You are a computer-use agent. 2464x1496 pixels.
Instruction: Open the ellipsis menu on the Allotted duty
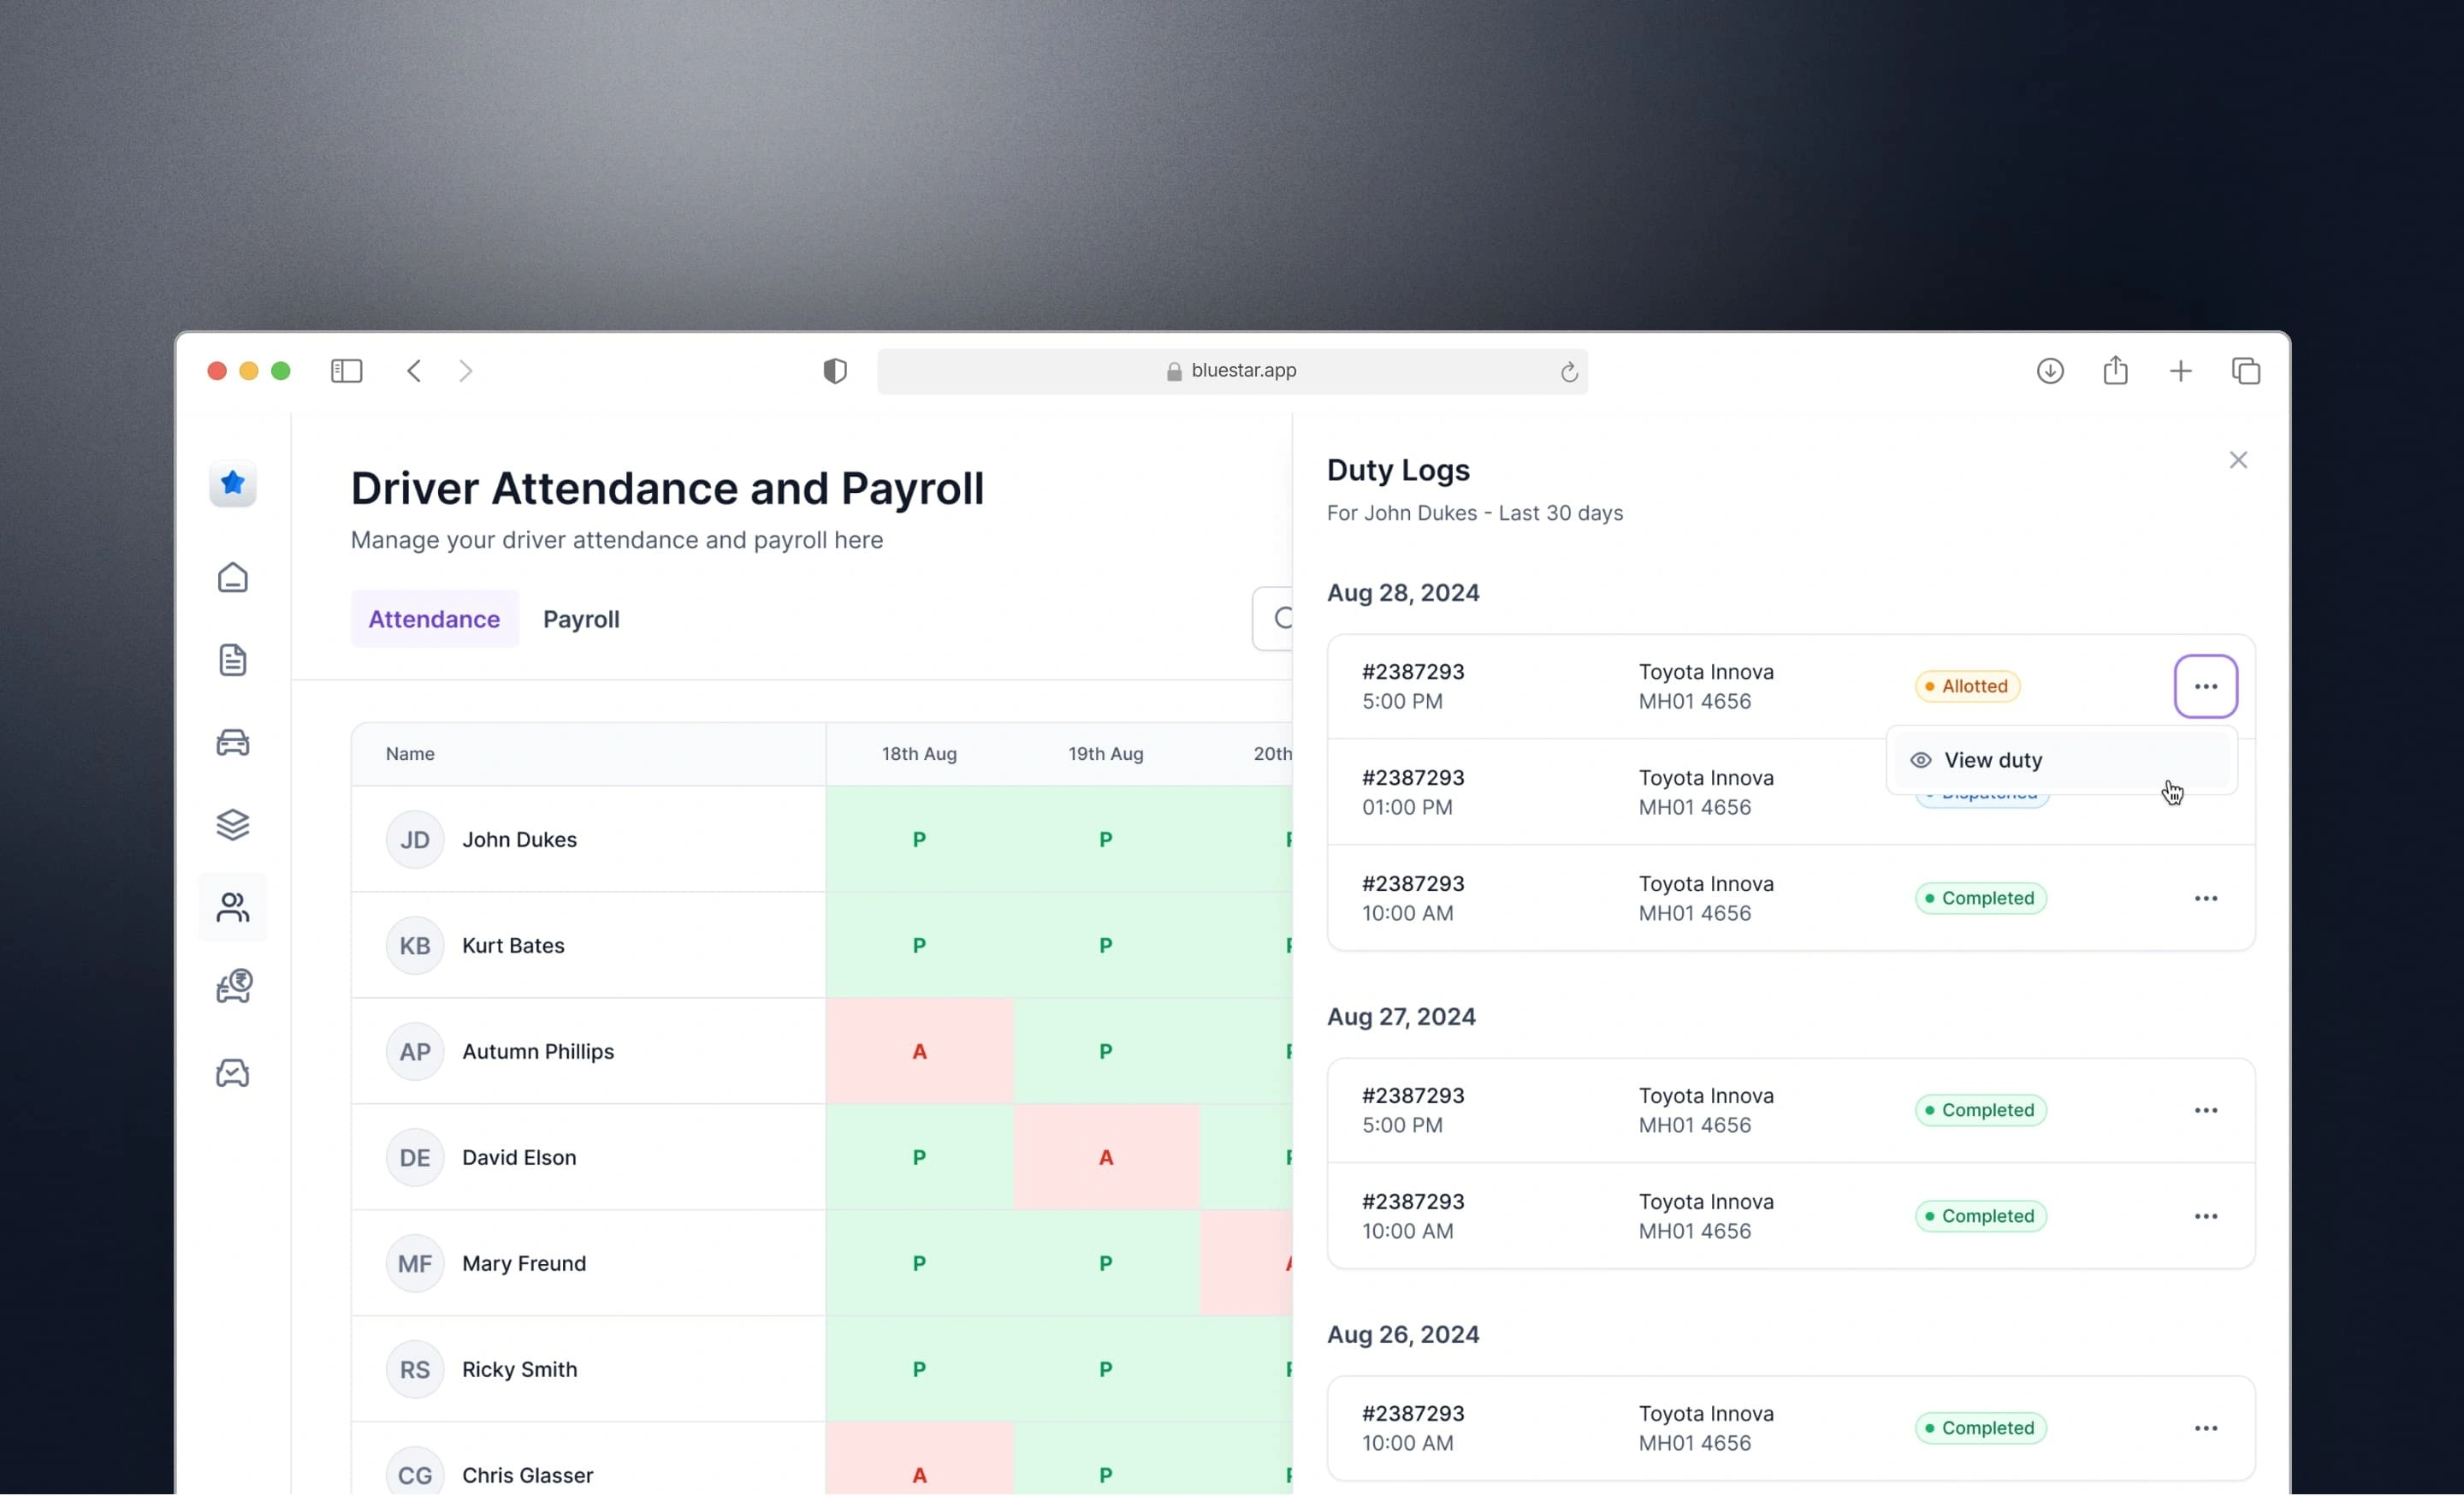pos(2206,686)
